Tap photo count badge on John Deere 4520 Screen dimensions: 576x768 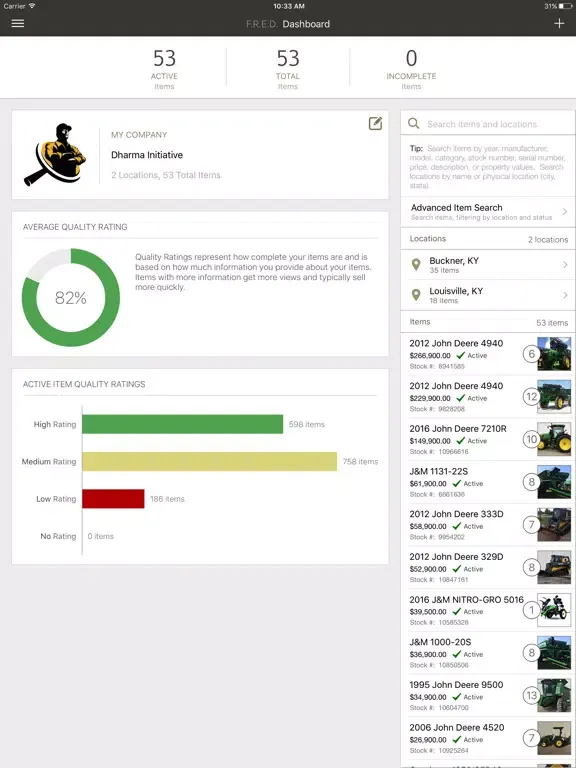tap(531, 738)
